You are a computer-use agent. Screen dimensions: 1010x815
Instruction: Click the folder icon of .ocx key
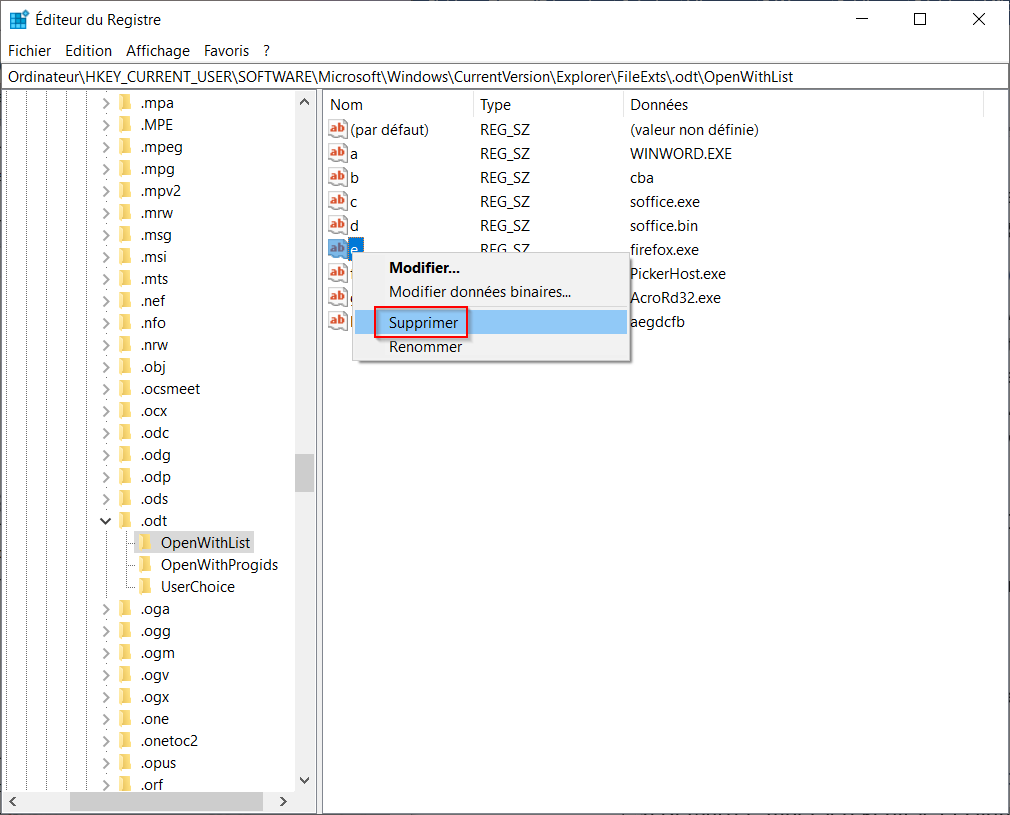[126, 410]
